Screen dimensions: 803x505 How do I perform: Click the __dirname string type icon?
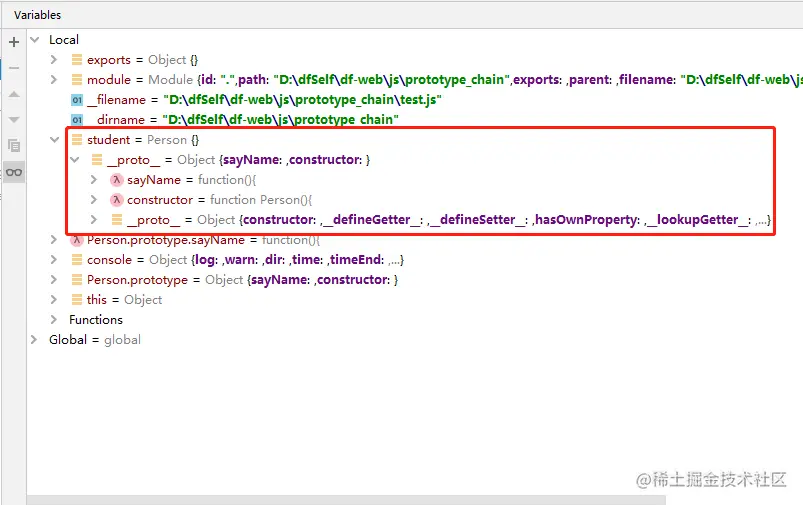coord(77,120)
